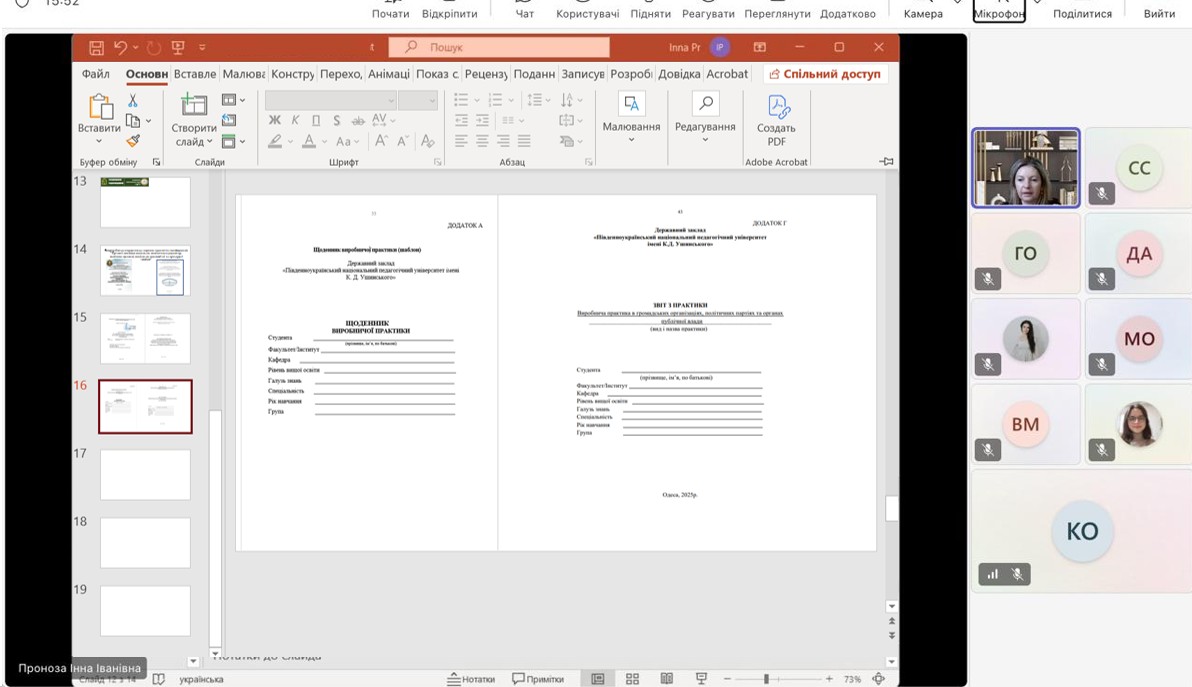Select the Cut scissors icon
The image size is (1192, 687).
(x=132, y=101)
